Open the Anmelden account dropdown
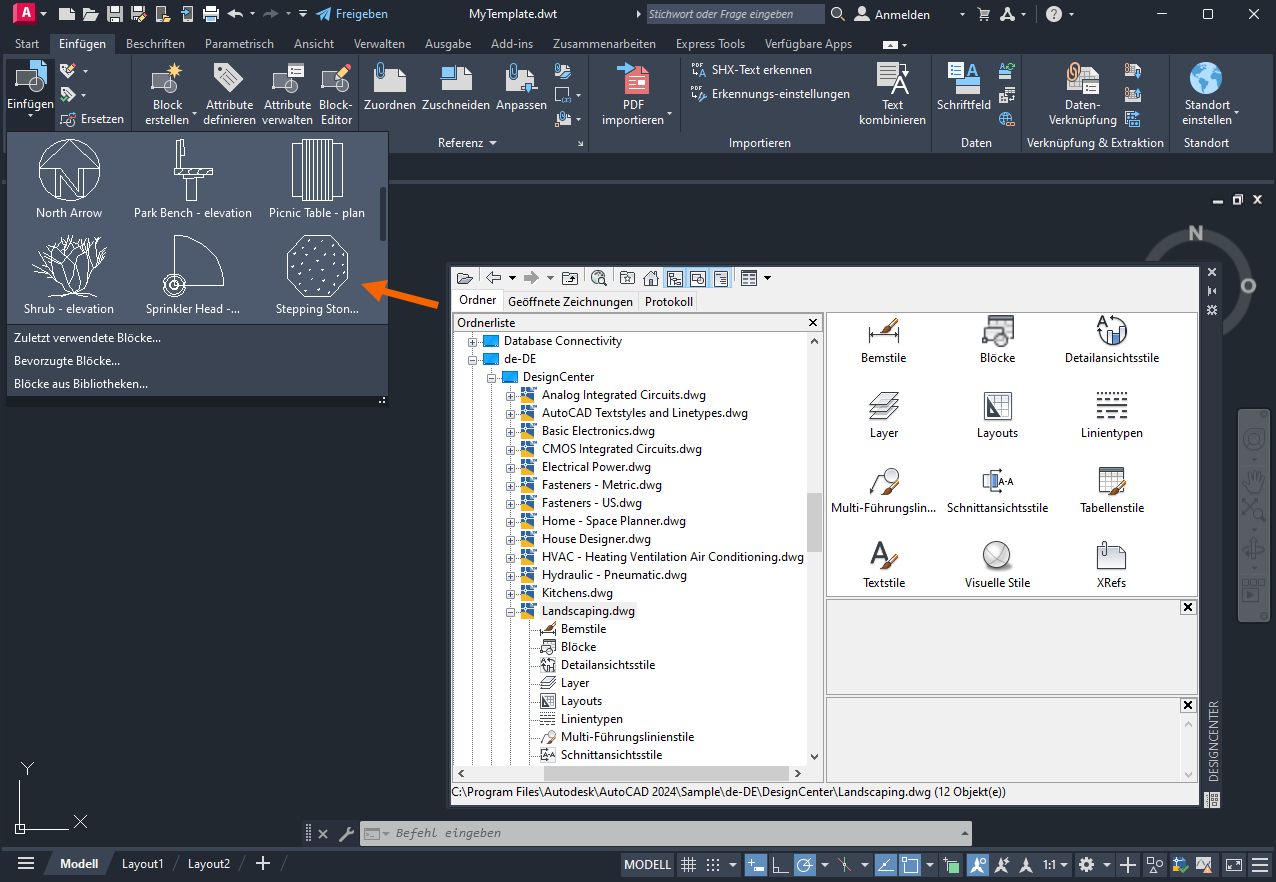The width and height of the screenshot is (1276, 882). [x=962, y=14]
